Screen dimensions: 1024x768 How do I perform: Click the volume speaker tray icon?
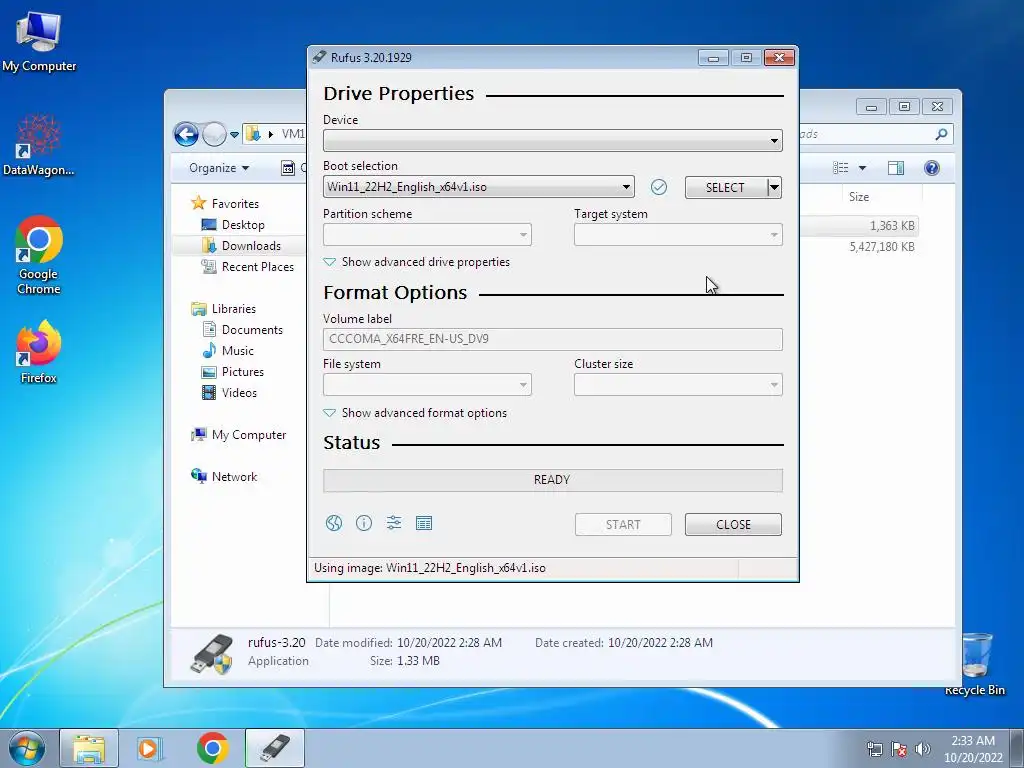point(923,749)
